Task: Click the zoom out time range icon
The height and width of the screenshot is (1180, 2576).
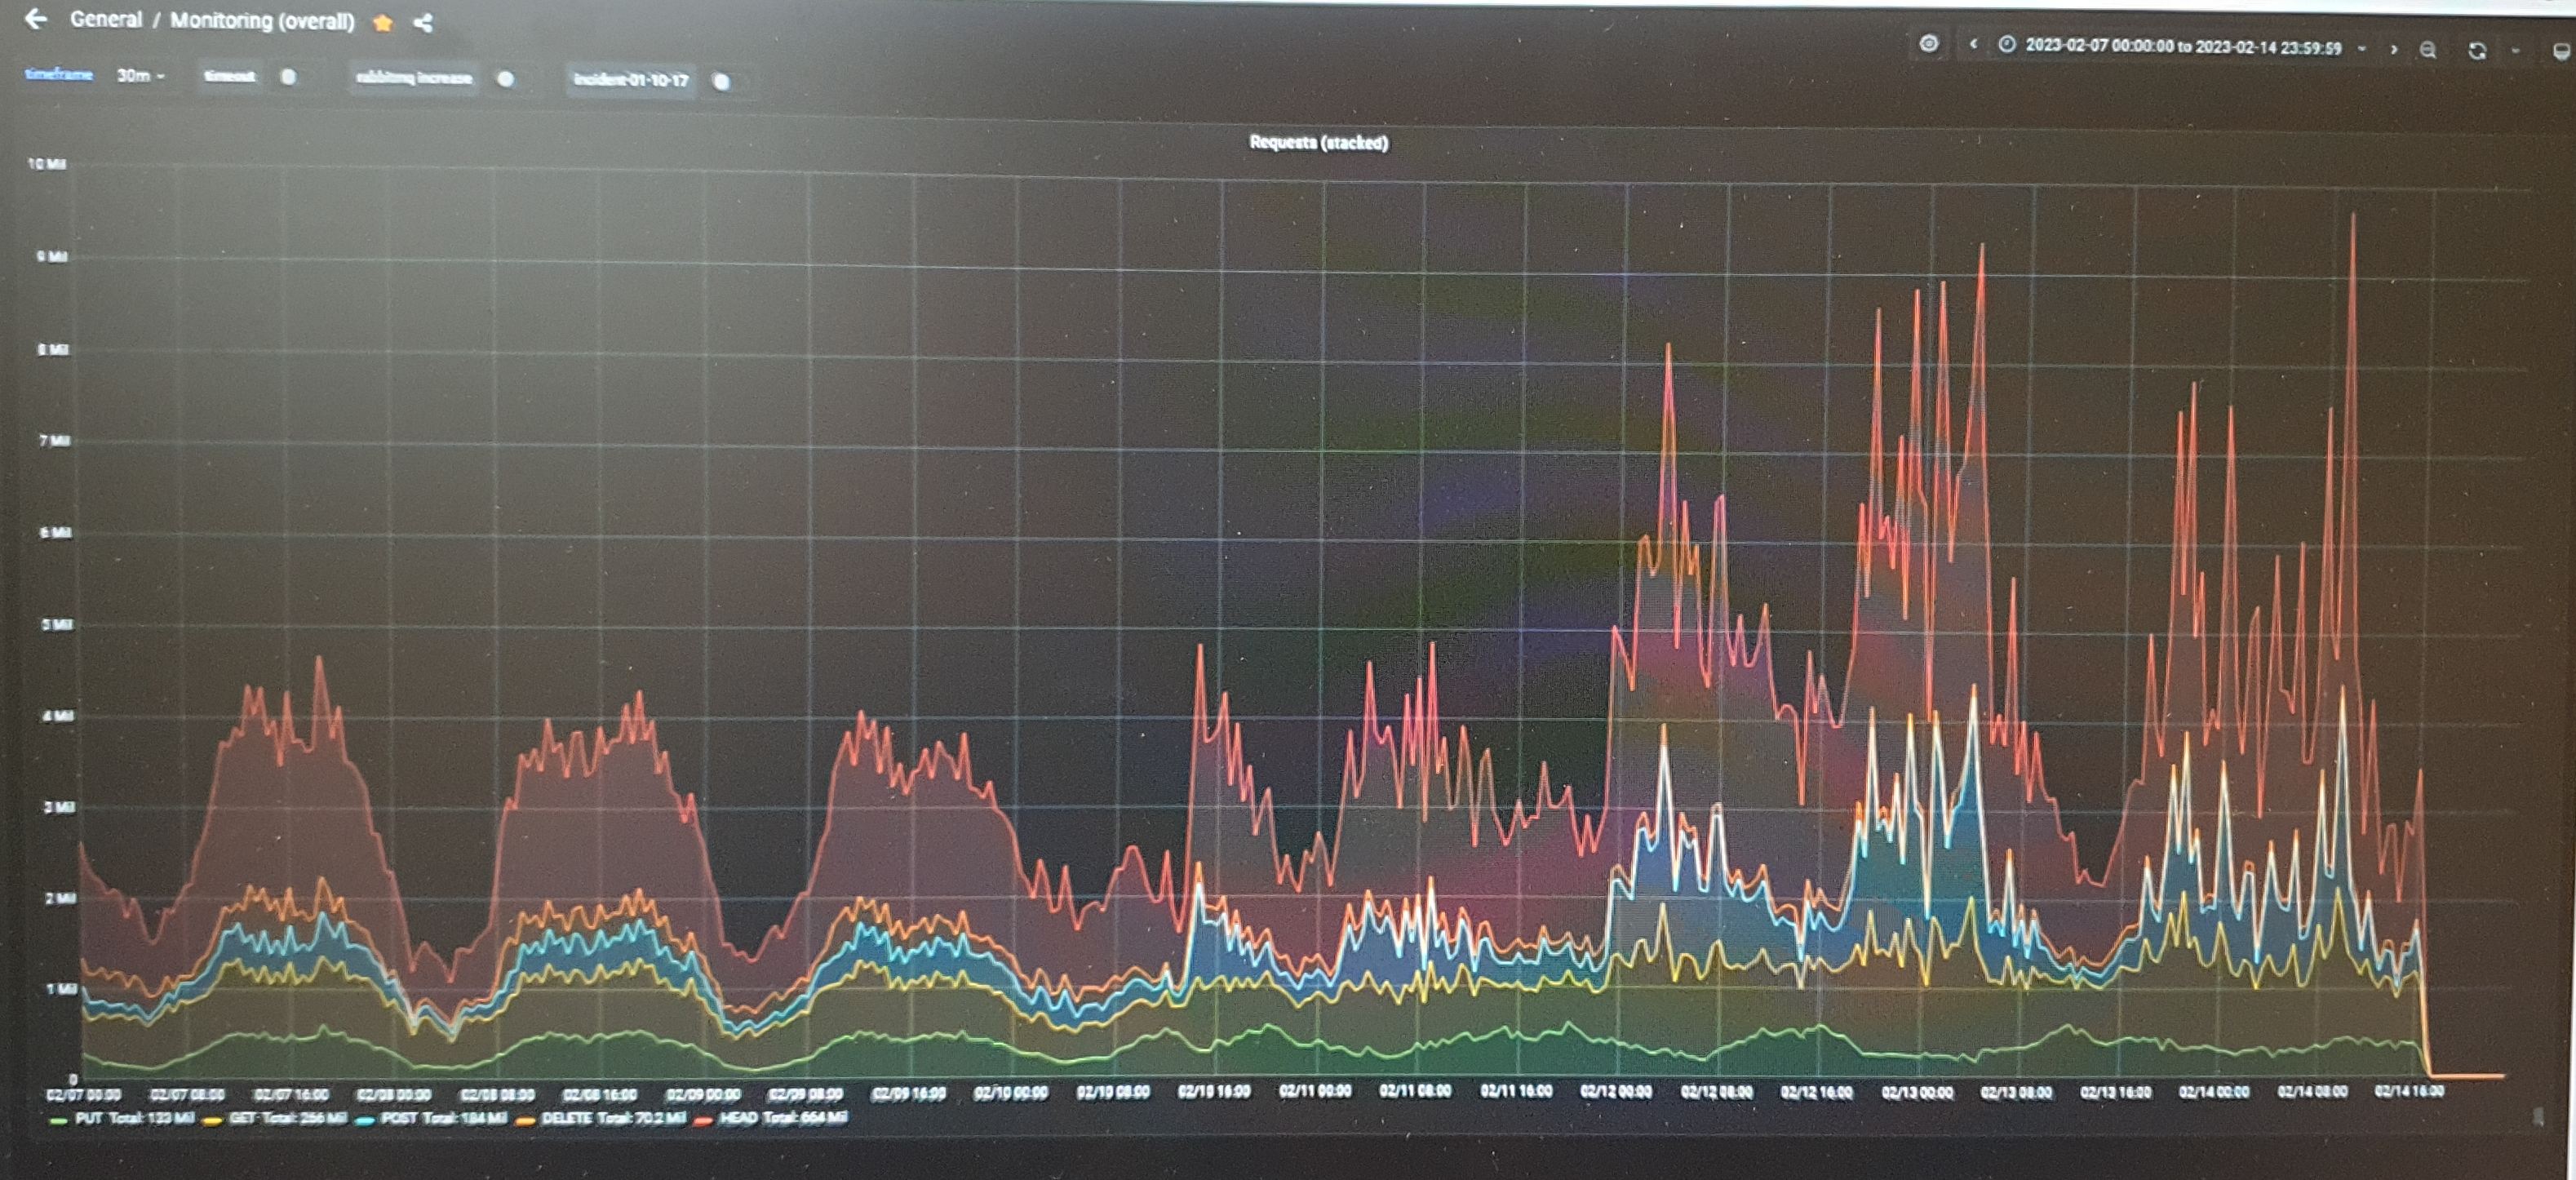Action: coord(2428,50)
